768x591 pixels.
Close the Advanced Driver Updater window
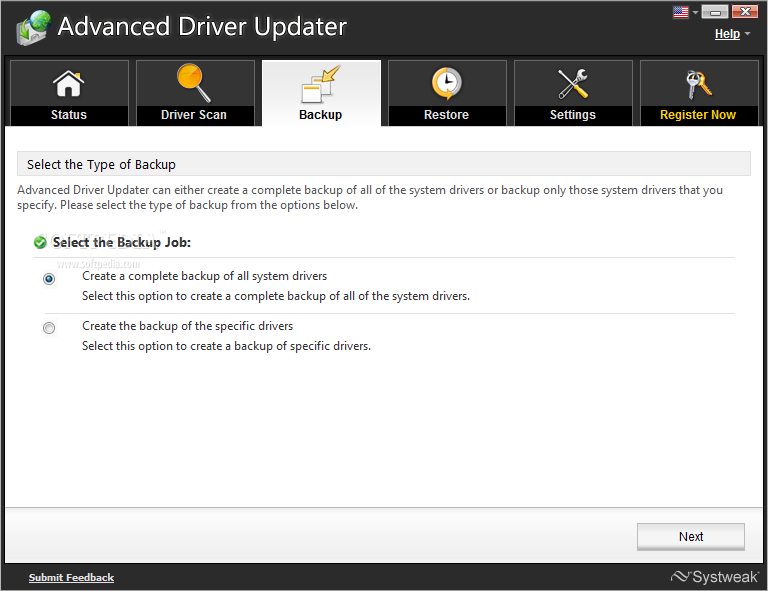click(x=745, y=12)
